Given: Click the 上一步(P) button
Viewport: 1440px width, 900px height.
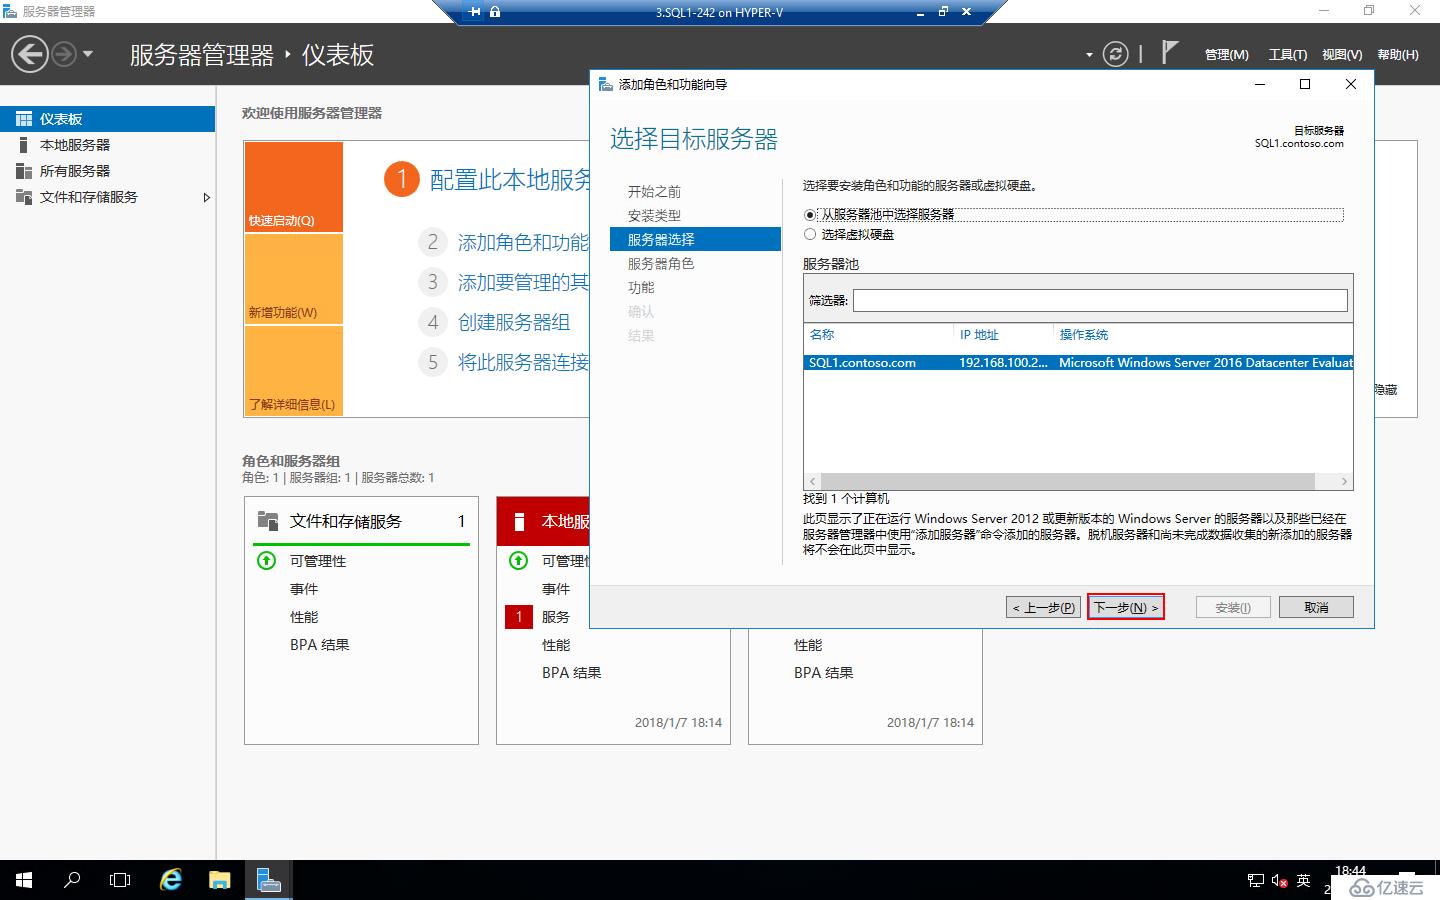Looking at the screenshot, I should [1043, 607].
